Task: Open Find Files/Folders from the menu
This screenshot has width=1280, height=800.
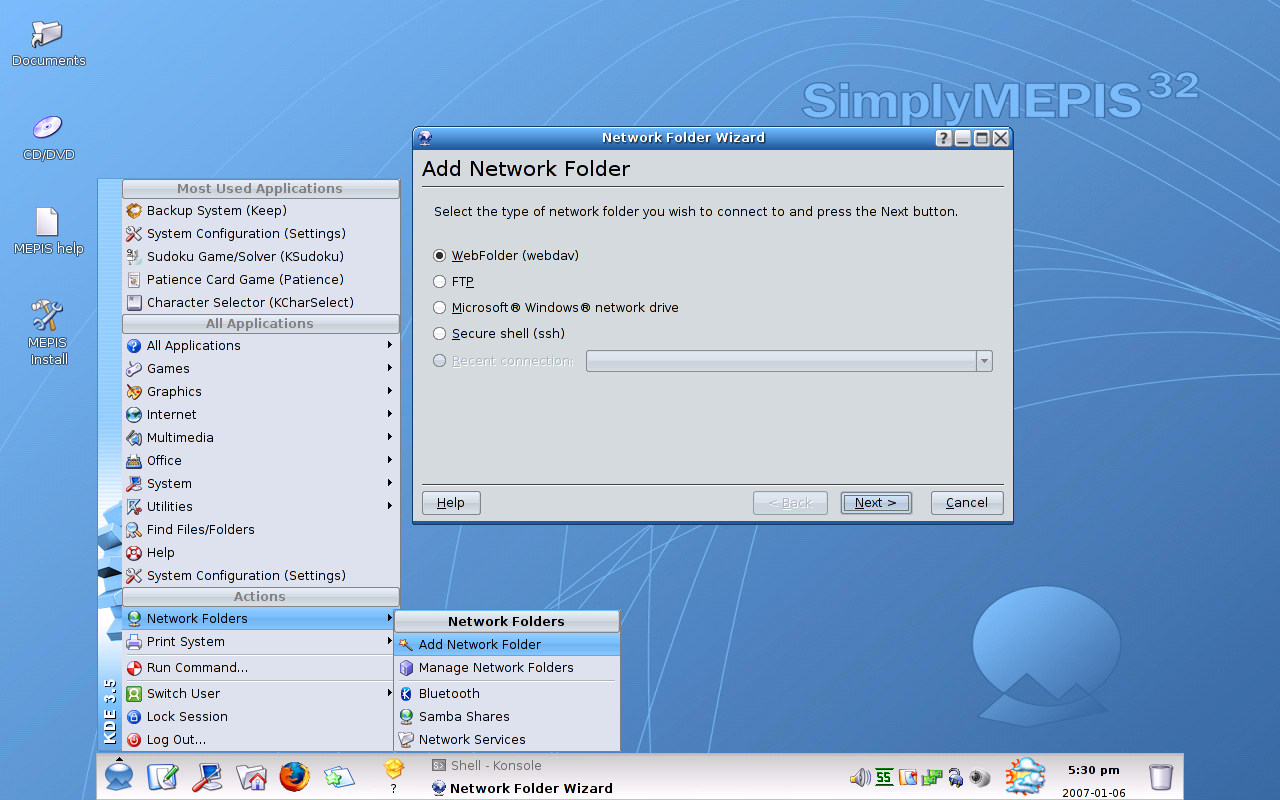Action: (260, 530)
